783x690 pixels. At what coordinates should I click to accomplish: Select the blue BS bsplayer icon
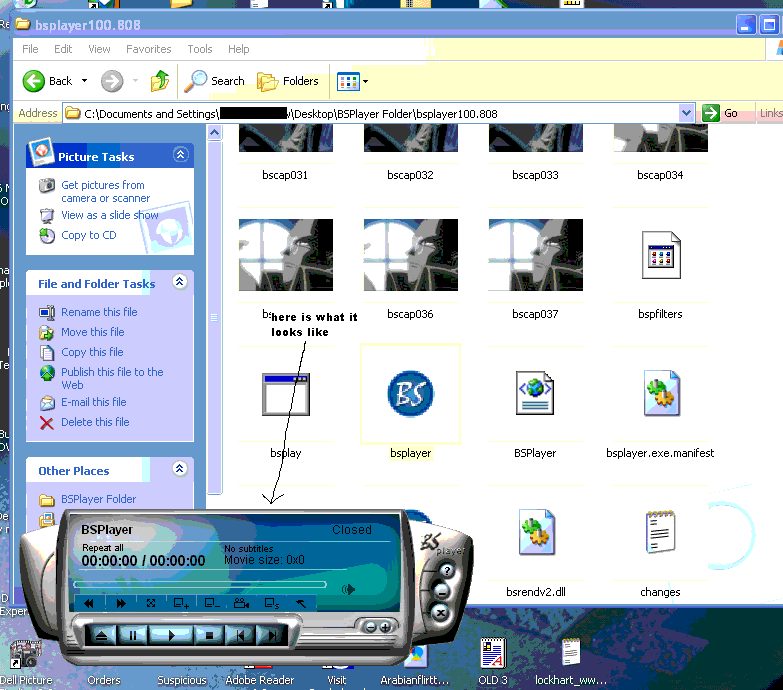coord(410,394)
